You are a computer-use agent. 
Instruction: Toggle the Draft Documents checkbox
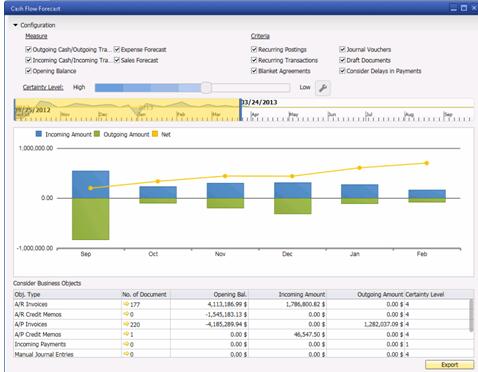[x=342, y=60]
